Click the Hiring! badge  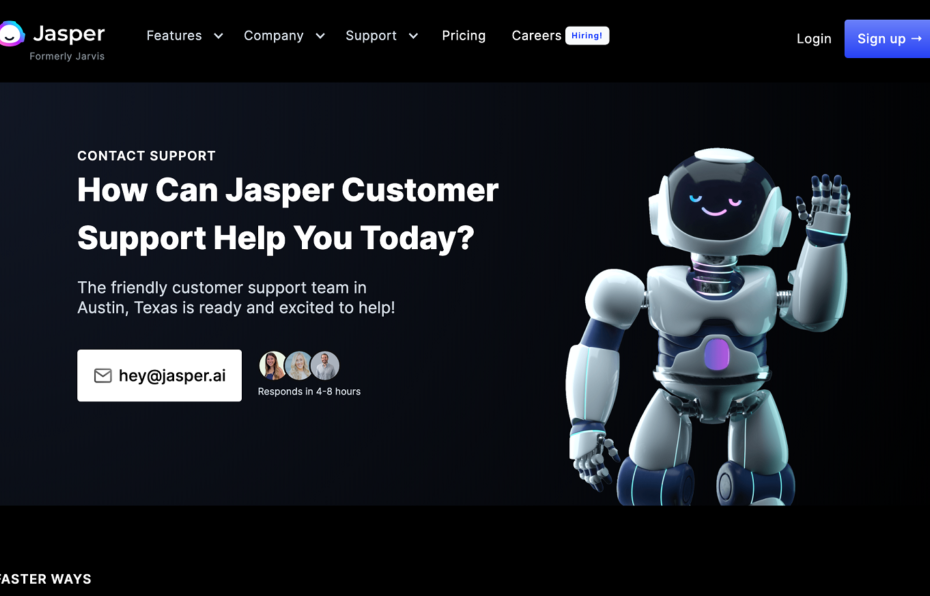(x=587, y=36)
